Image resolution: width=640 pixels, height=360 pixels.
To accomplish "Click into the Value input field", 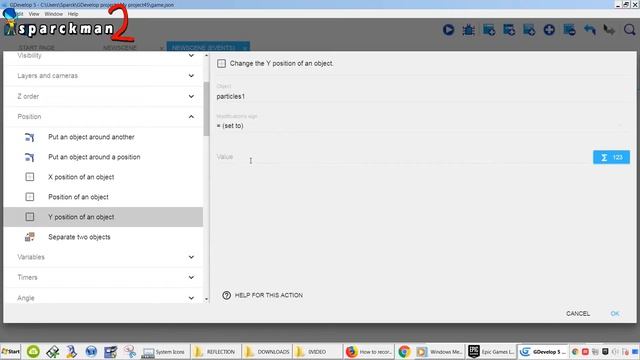I will (402, 157).
